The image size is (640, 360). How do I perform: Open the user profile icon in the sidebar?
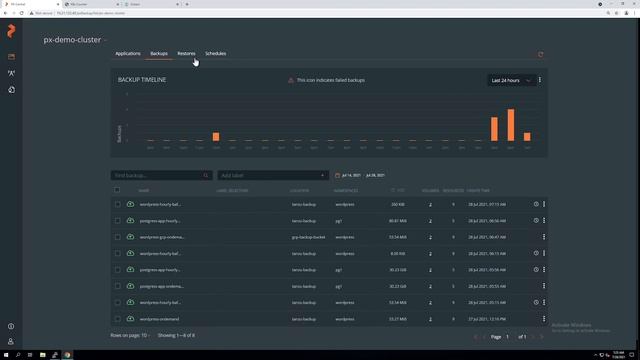(11, 342)
